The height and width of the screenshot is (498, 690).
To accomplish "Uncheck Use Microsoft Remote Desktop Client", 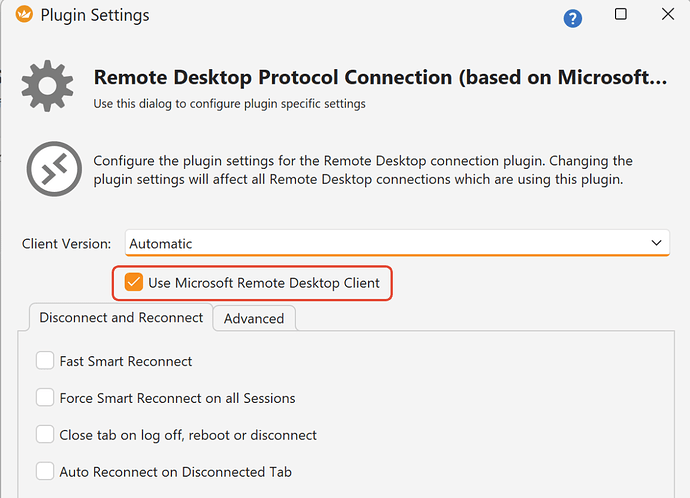I will coord(133,283).
